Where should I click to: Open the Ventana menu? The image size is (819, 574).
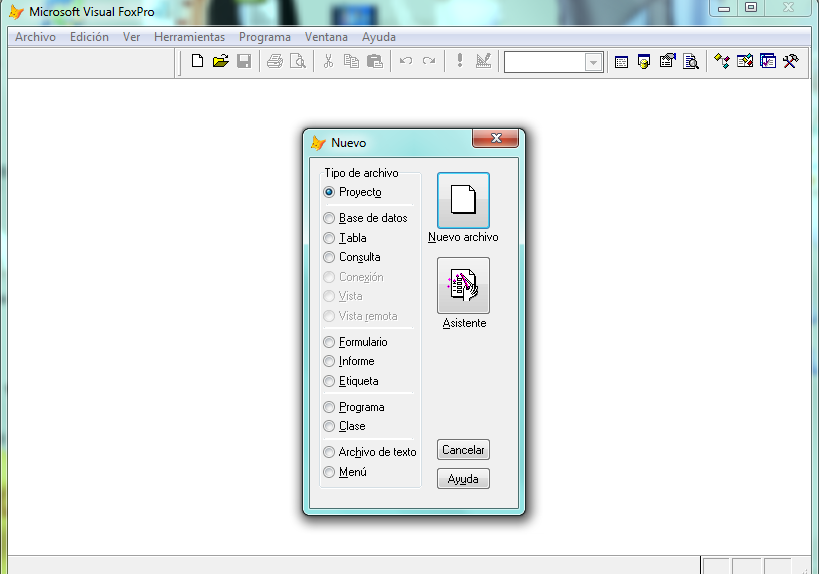click(x=326, y=37)
